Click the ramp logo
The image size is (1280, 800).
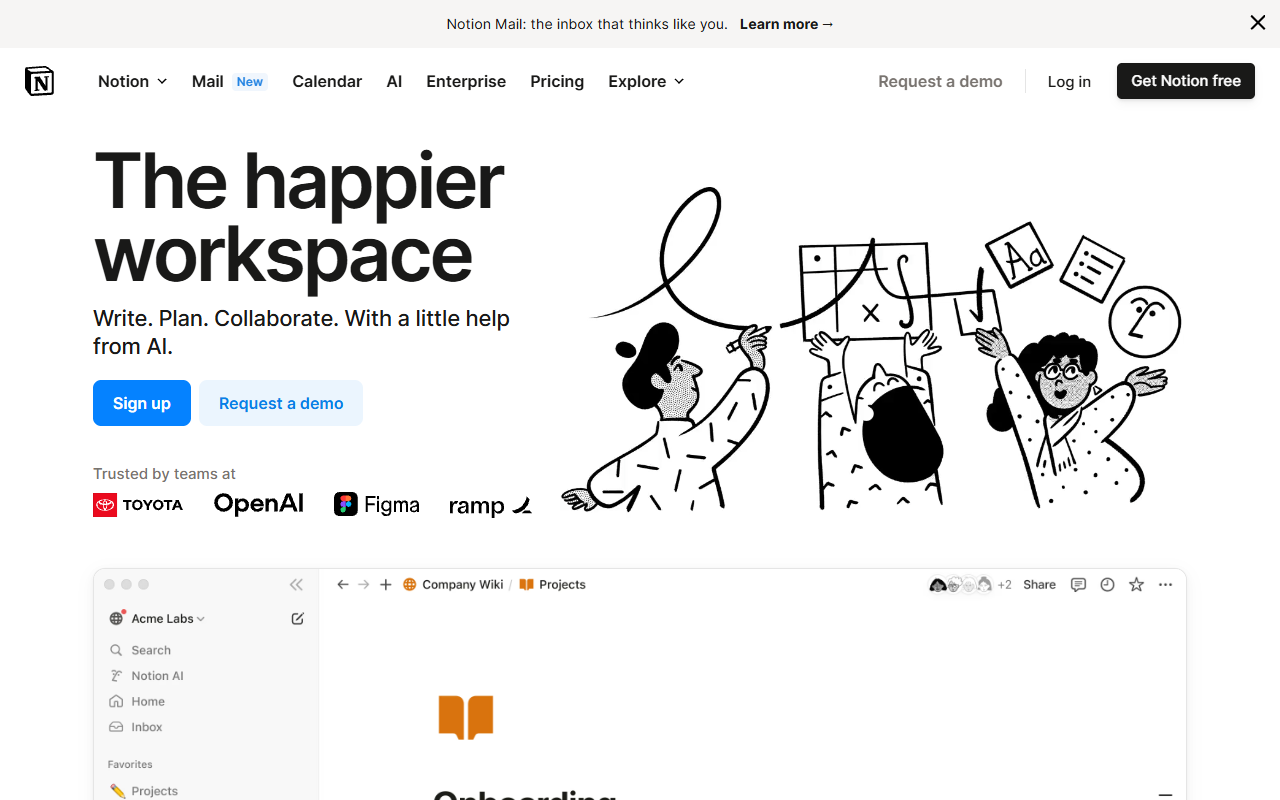(490, 506)
